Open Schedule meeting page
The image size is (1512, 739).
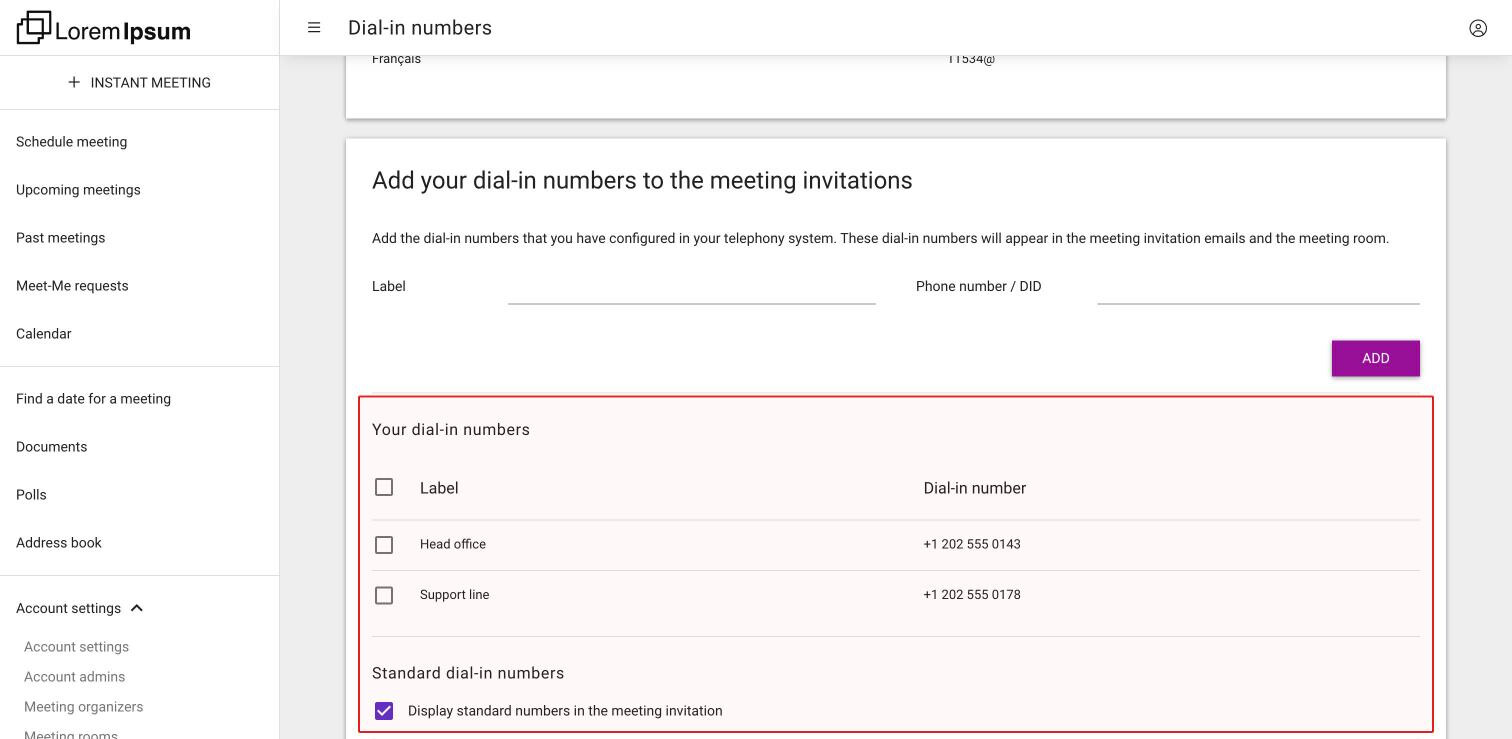(x=72, y=142)
